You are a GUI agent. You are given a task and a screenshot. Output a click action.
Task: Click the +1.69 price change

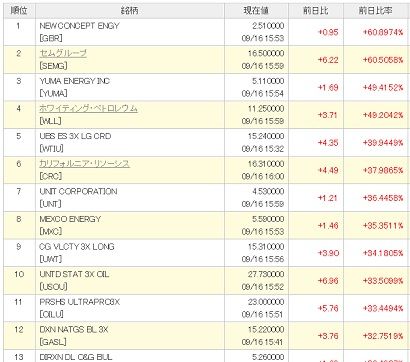(328, 88)
